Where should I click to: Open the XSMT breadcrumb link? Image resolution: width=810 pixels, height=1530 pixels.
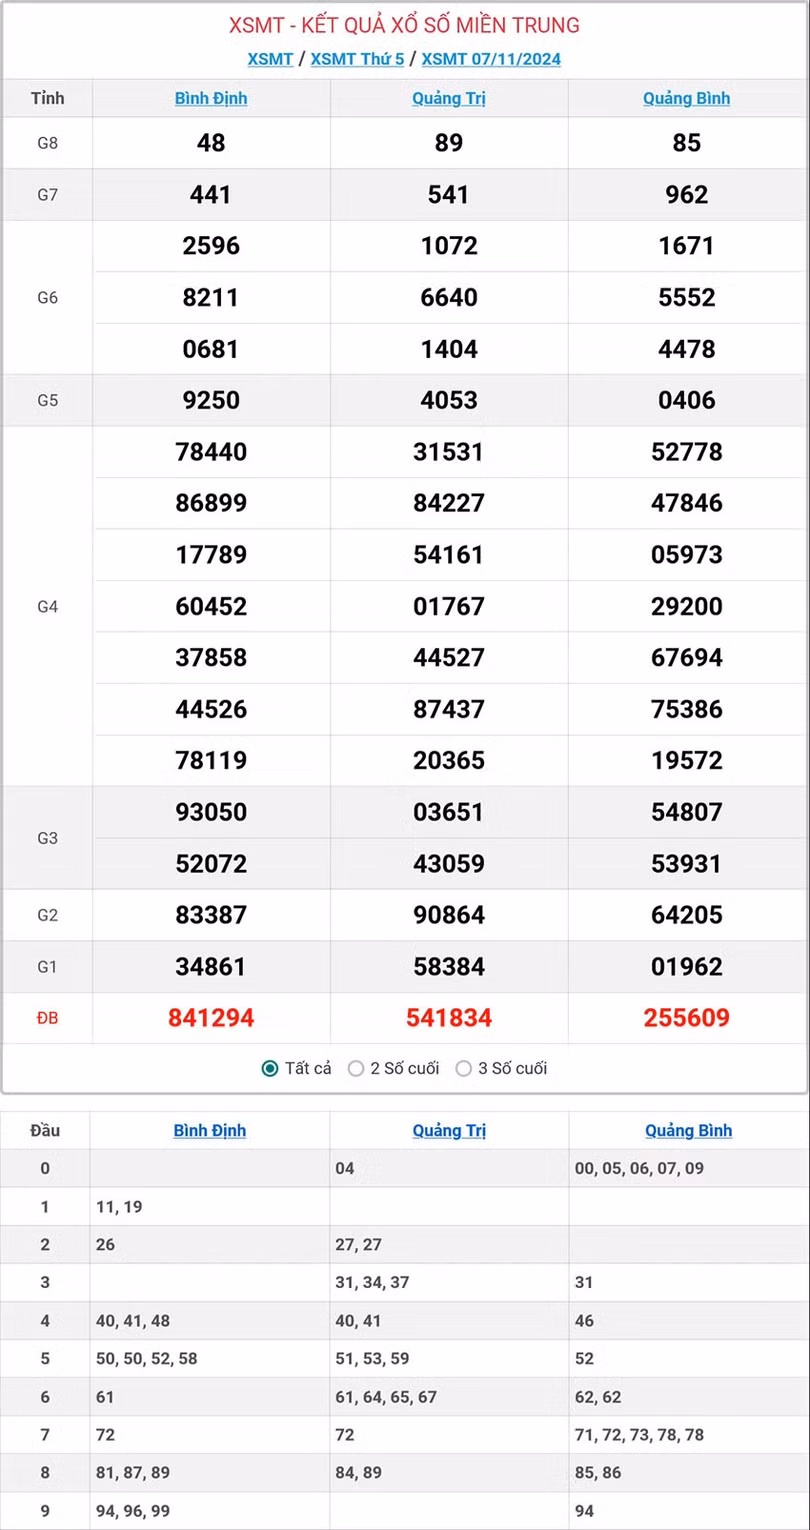point(270,59)
